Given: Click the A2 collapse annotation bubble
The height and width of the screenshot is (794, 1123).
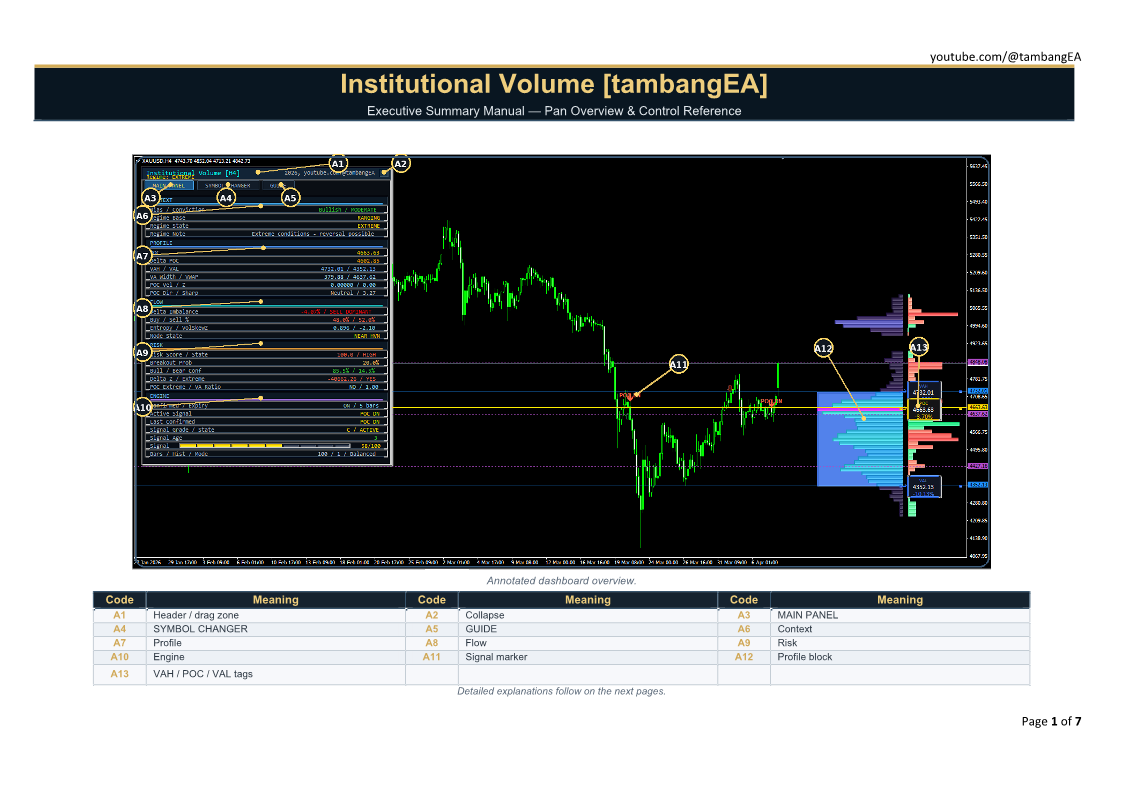Looking at the screenshot, I should coord(400,164).
